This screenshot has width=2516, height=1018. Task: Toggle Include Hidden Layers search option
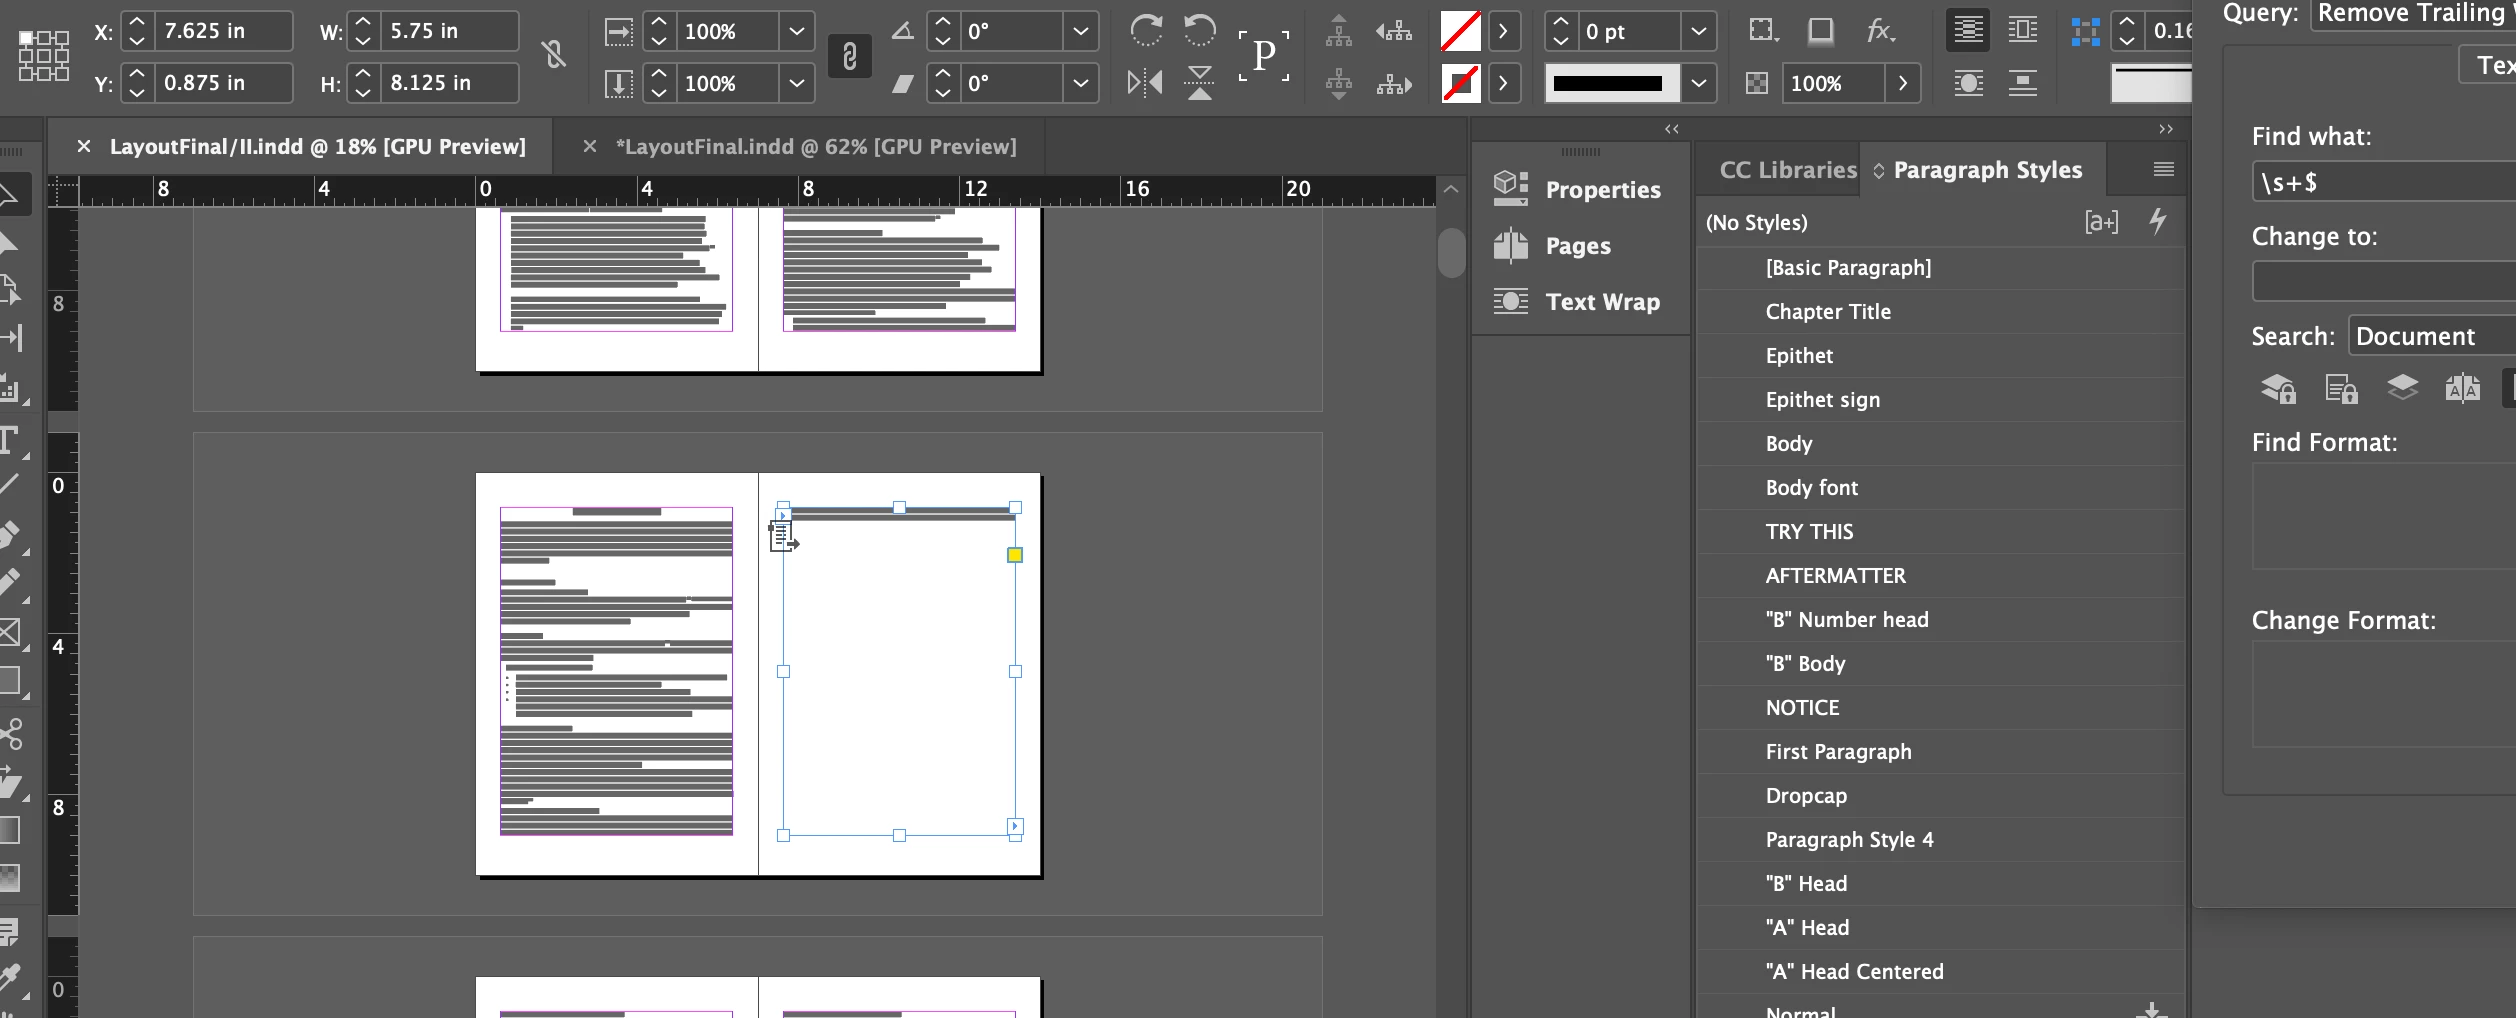click(x=2402, y=388)
